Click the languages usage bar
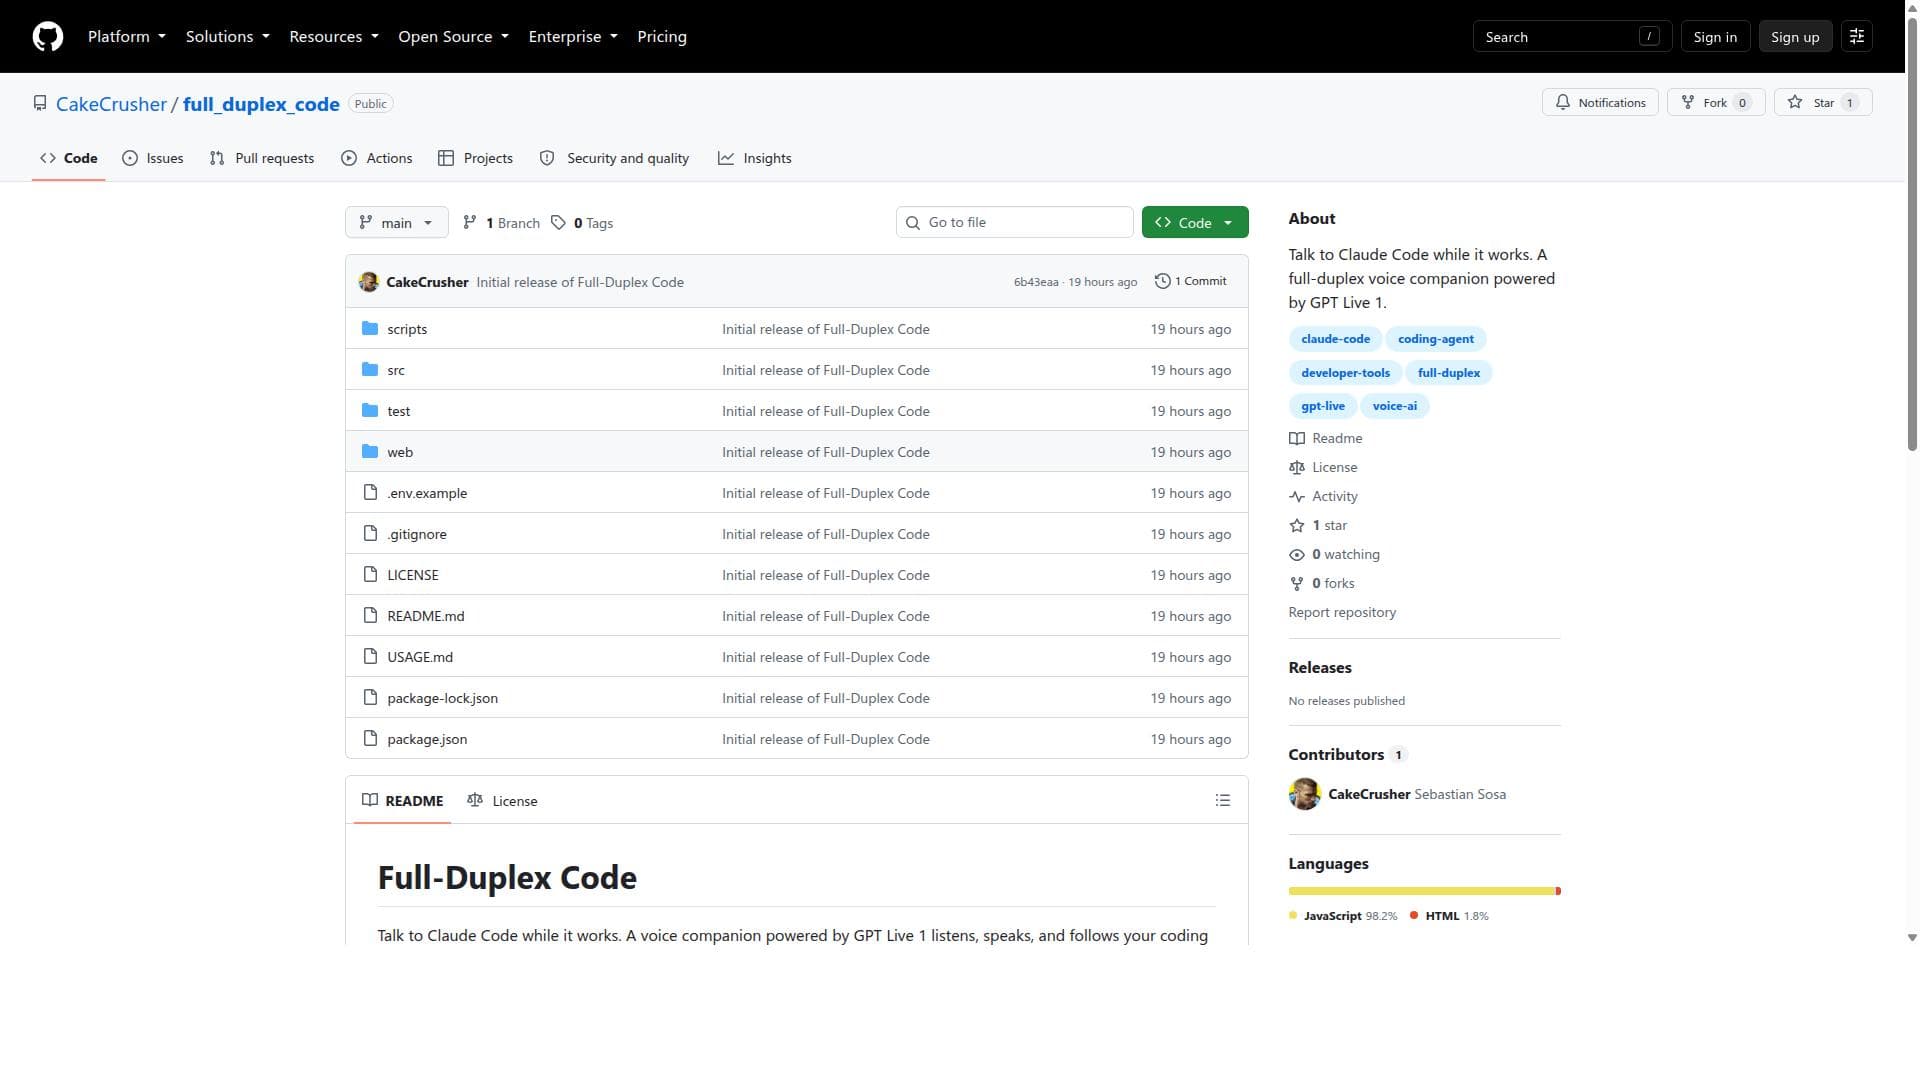 click(1424, 891)
